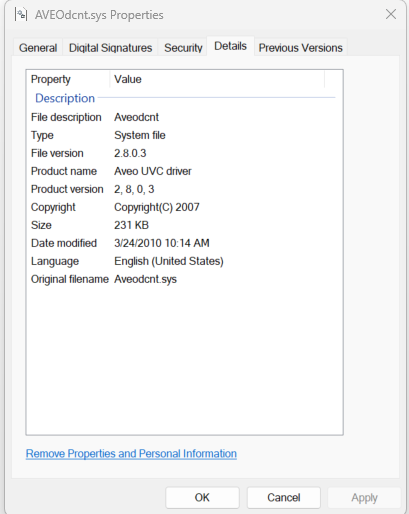Switch to the General tab

click(38, 48)
